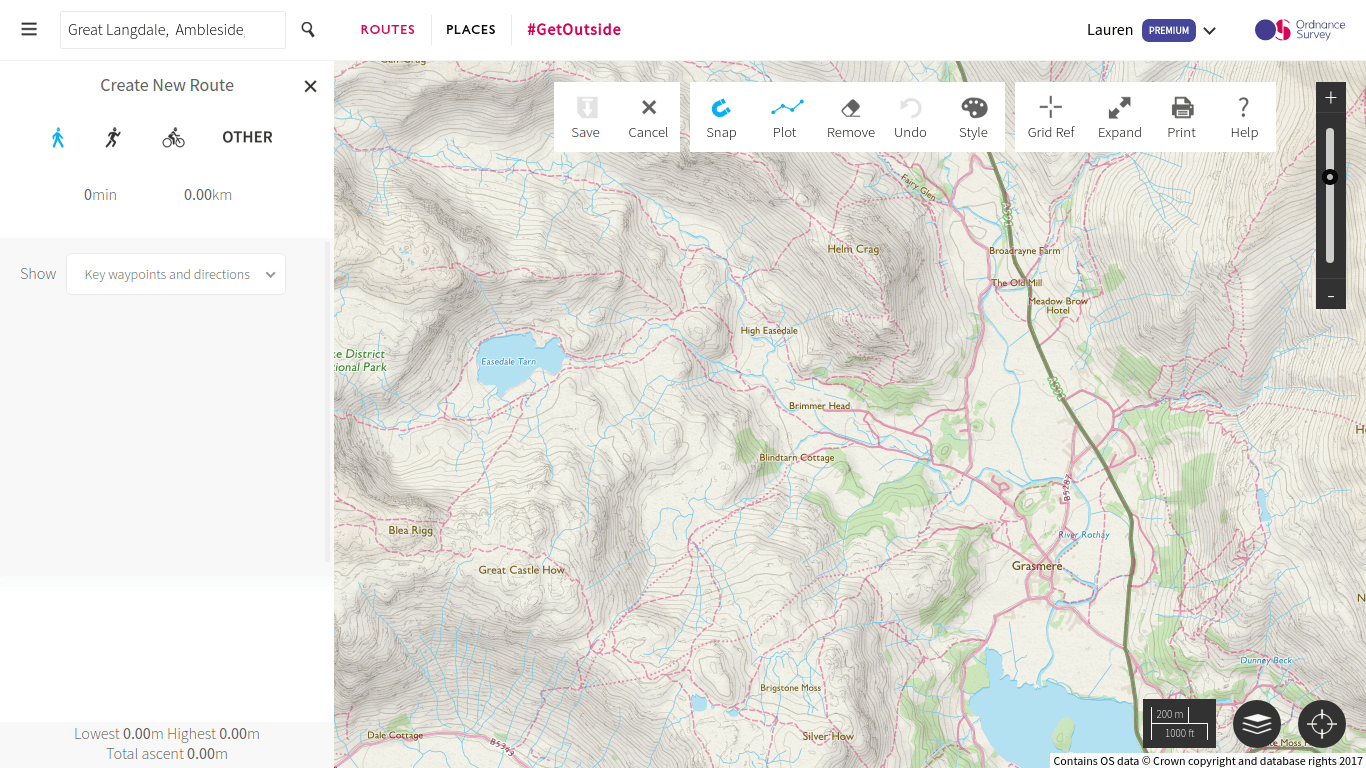Click the Silver How map label
The height and width of the screenshot is (768, 1366).
click(x=828, y=737)
